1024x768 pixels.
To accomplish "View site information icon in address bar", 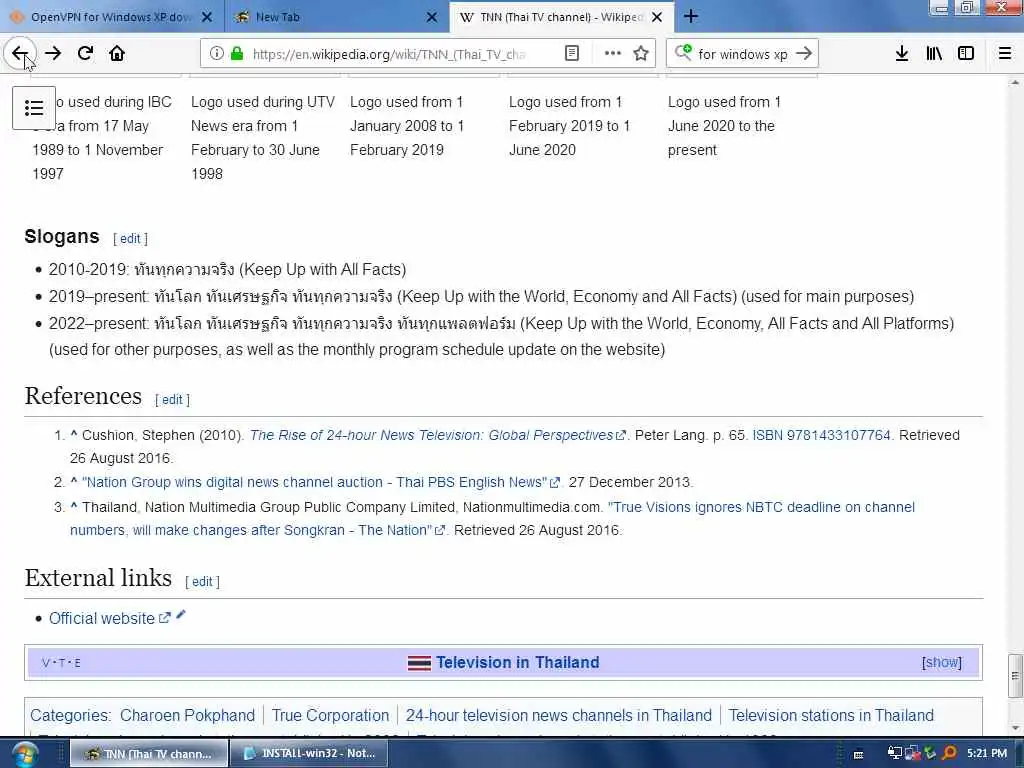I will 217,54.
